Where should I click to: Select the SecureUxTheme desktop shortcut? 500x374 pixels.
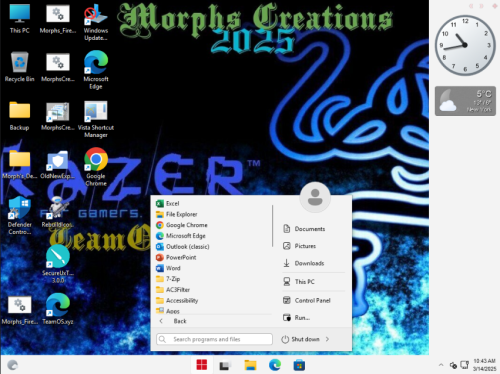point(58,264)
